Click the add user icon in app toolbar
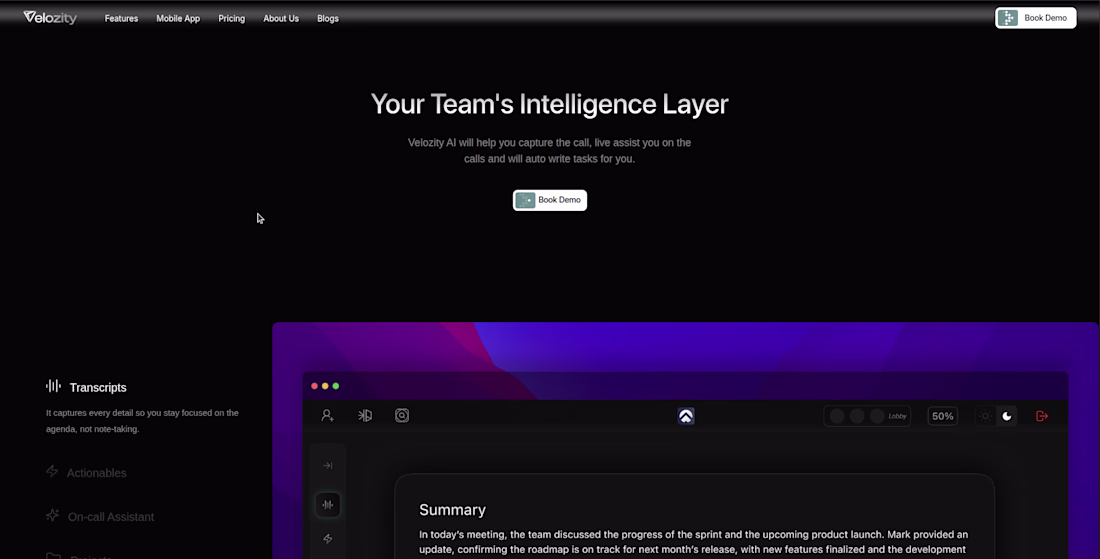 328,415
